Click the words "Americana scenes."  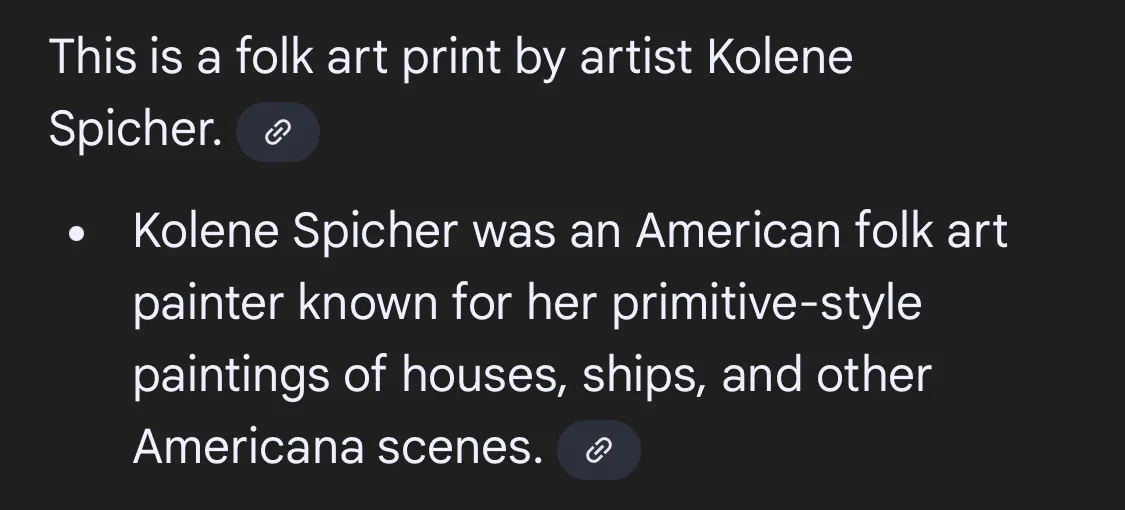tap(337, 448)
